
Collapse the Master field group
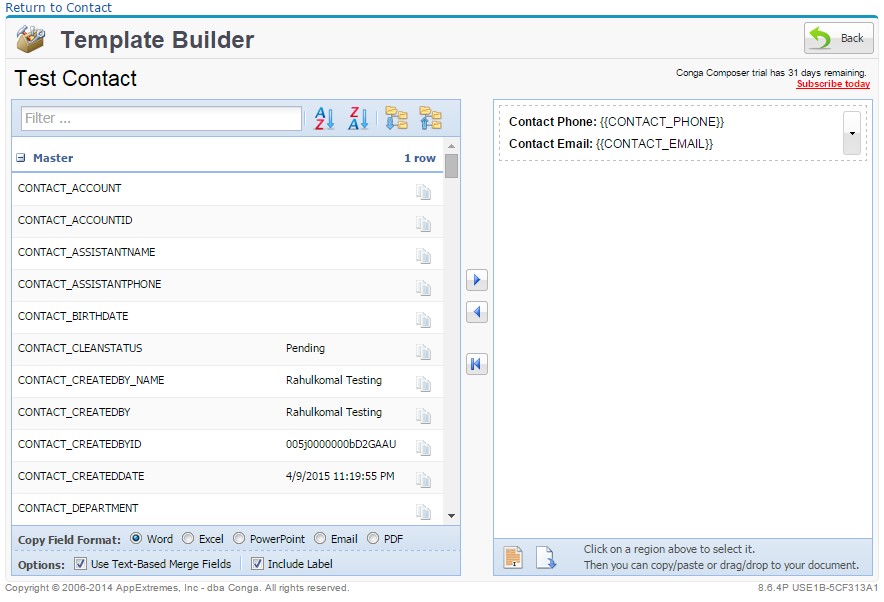(x=20, y=157)
